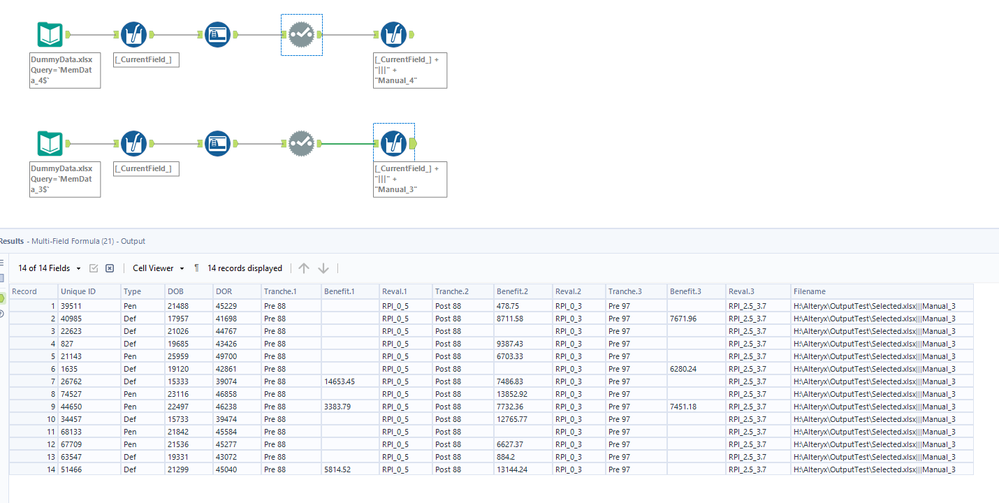Viewport: 999px width, 503px height.
Task: Click clear field selection X icon
Action: pyautogui.click(x=110, y=268)
